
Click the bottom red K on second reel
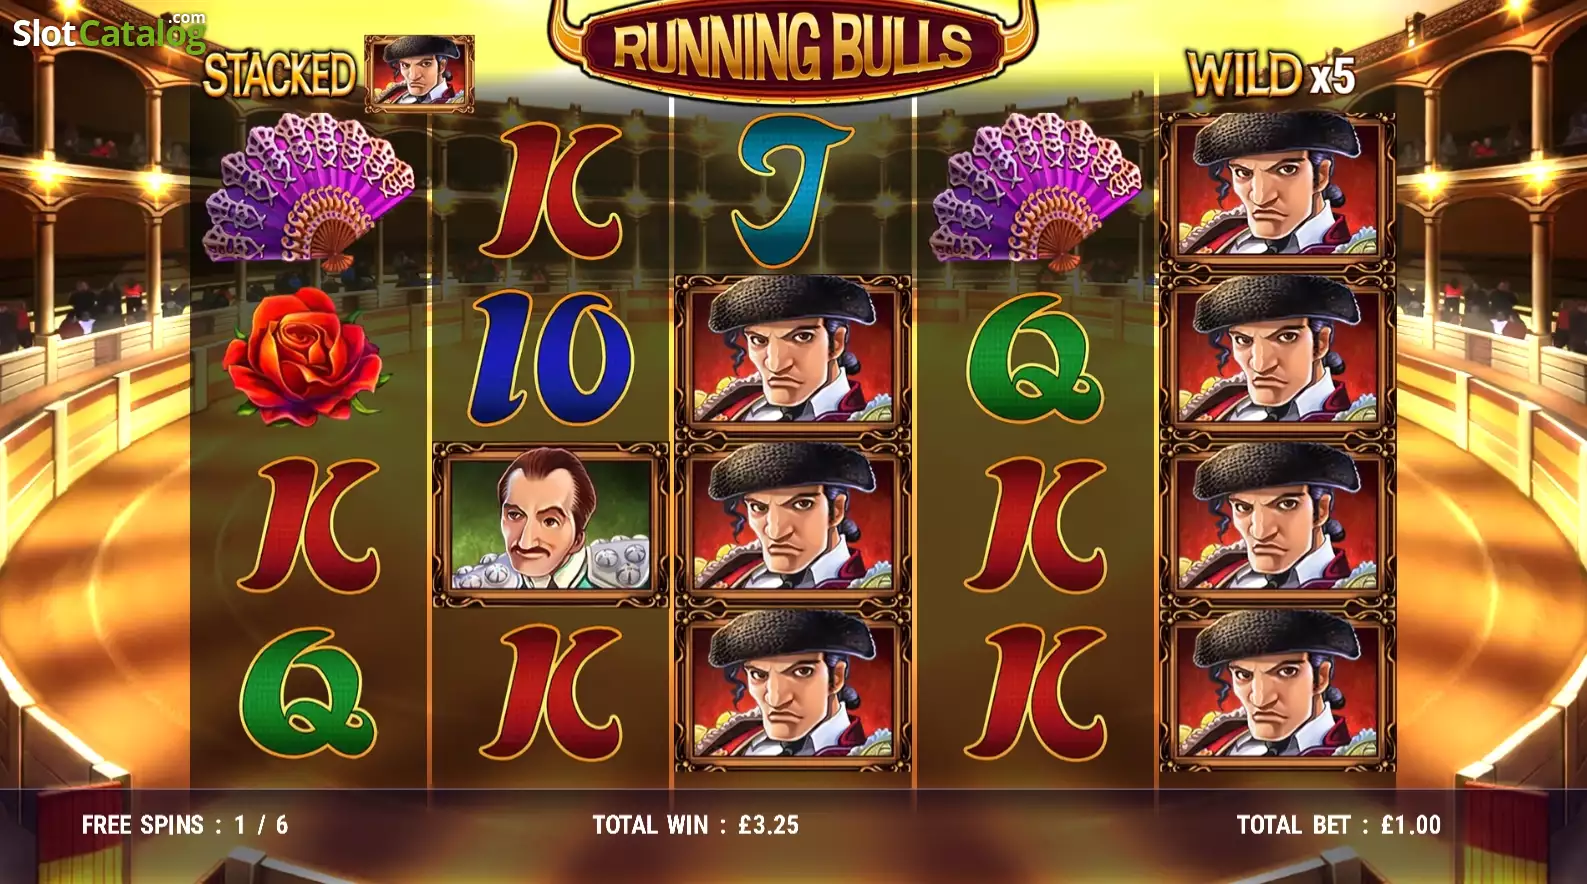551,692
